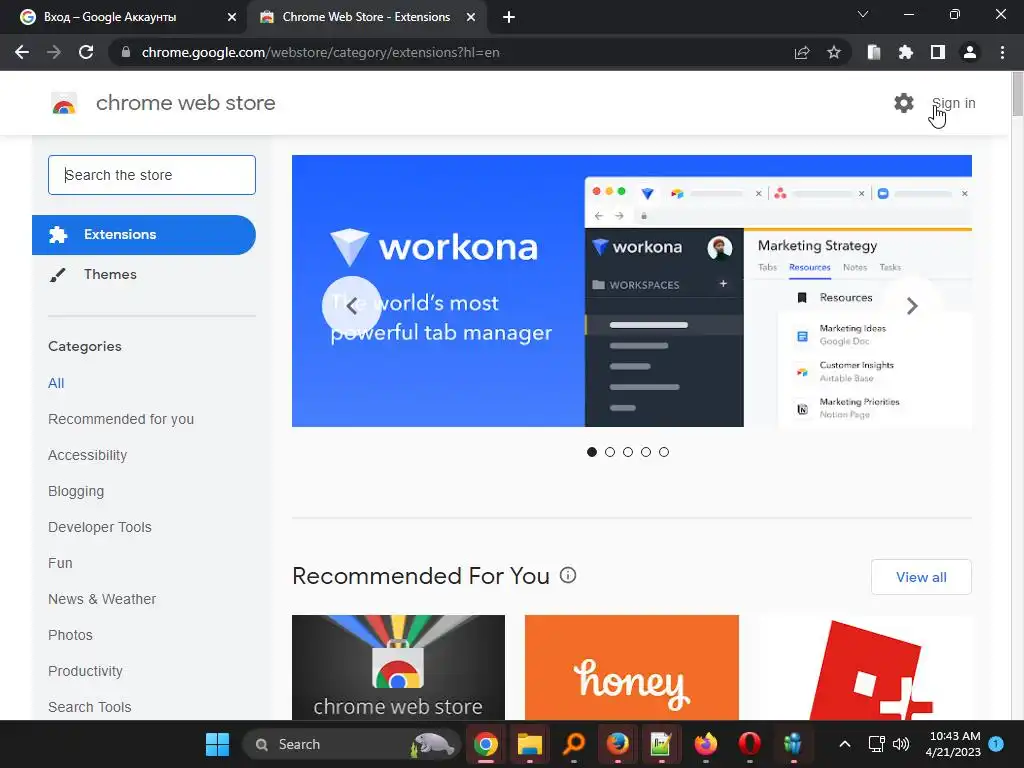Open the tab search dropdown
Image resolution: width=1024 pixels, height=768 pixels.
coord(863,14)
